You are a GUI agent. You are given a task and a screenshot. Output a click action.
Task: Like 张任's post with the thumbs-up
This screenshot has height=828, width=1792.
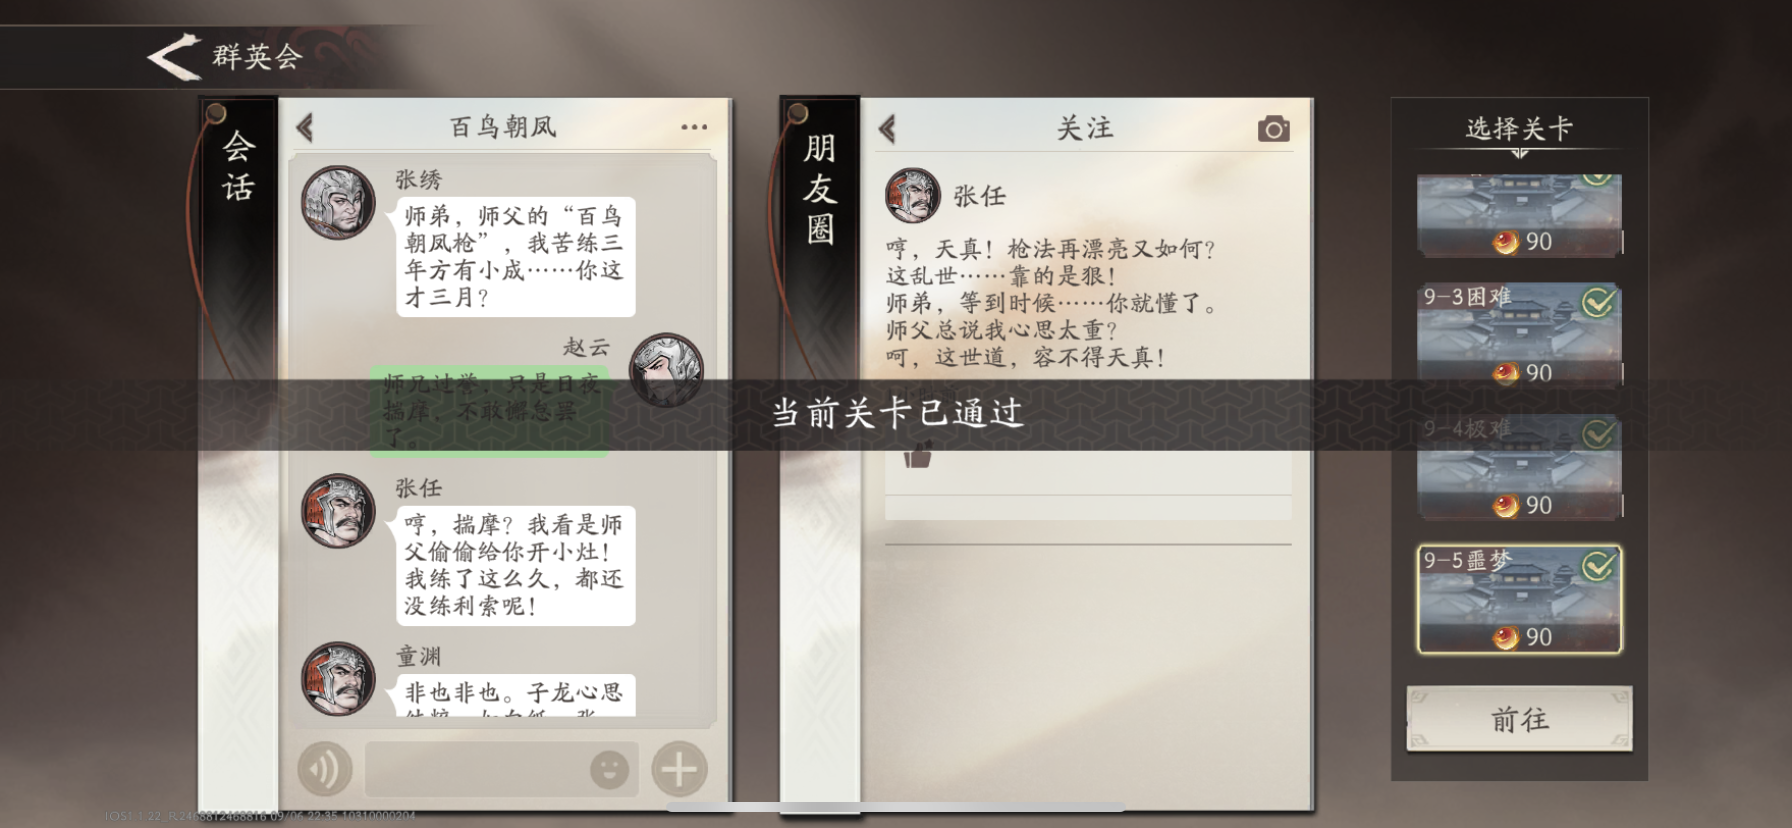pos(917,457)
